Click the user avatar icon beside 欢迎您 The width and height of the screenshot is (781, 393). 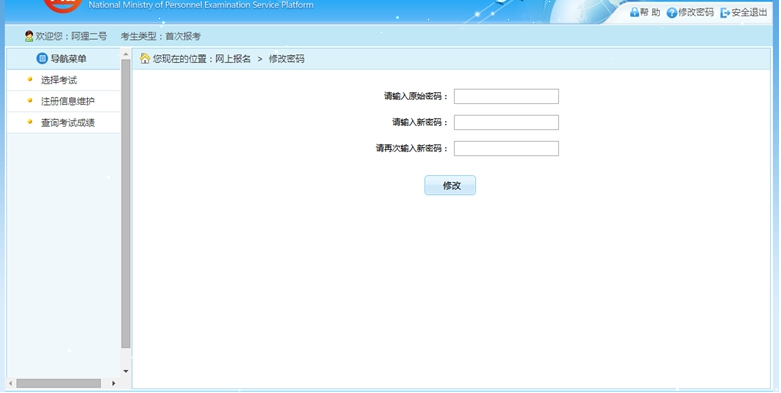pos(29,36)
